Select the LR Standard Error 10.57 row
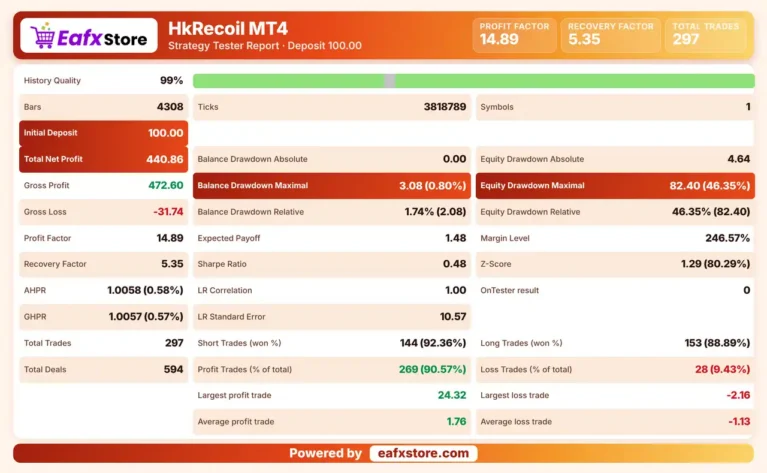The width and height of the screenshot is (767, 473). point(332,317)
